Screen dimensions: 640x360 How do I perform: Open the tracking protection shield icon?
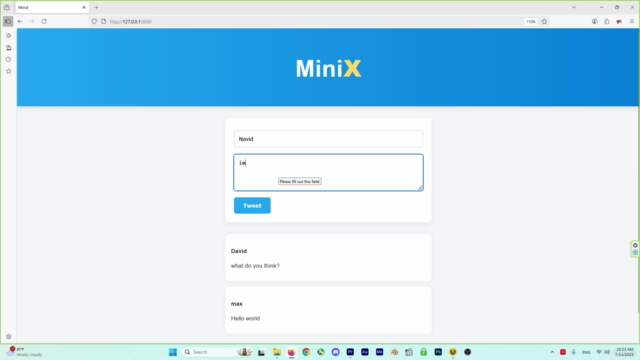(94, 21)
